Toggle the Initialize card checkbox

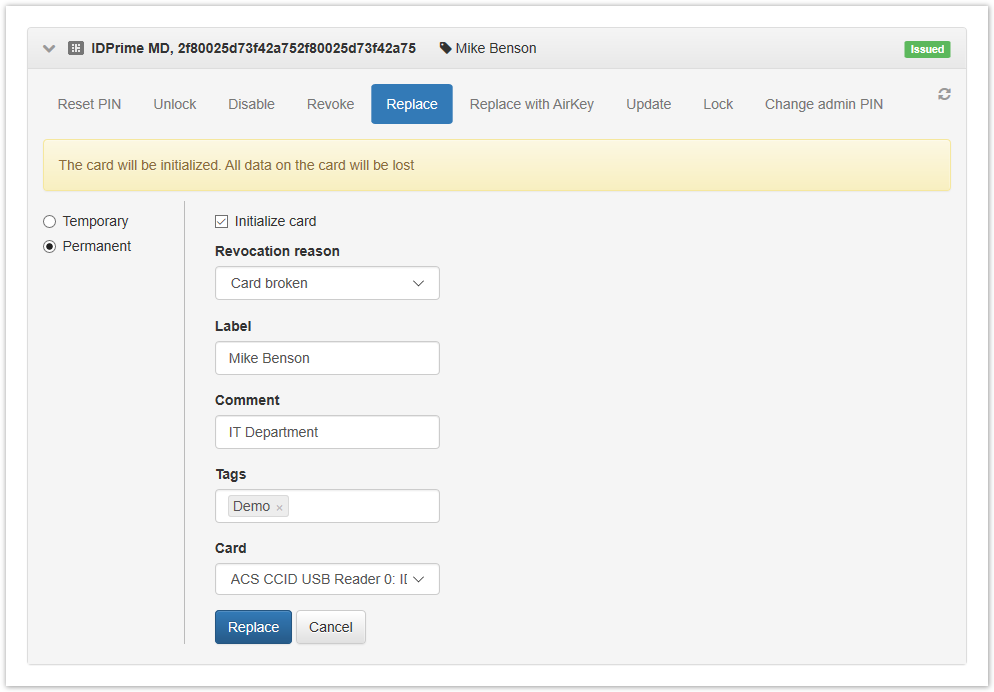click(222, 221)
